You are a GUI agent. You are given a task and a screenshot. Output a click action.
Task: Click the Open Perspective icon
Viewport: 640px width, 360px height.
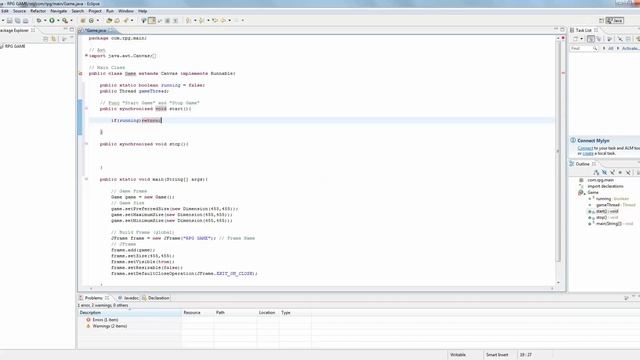[601, 20]
